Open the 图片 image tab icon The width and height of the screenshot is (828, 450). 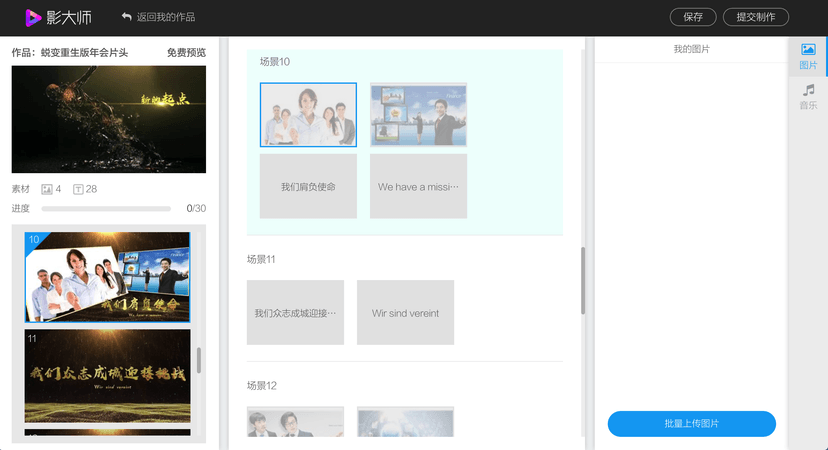(x=808, y=50)
